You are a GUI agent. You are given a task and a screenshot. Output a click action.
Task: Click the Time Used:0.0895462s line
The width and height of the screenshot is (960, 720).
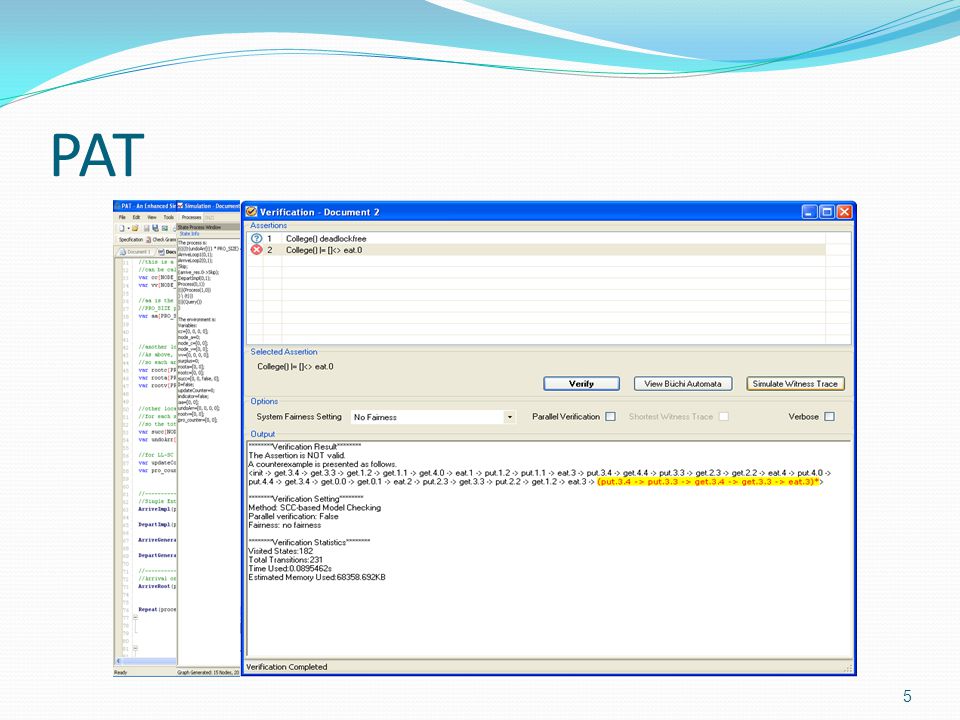point(290,568)
